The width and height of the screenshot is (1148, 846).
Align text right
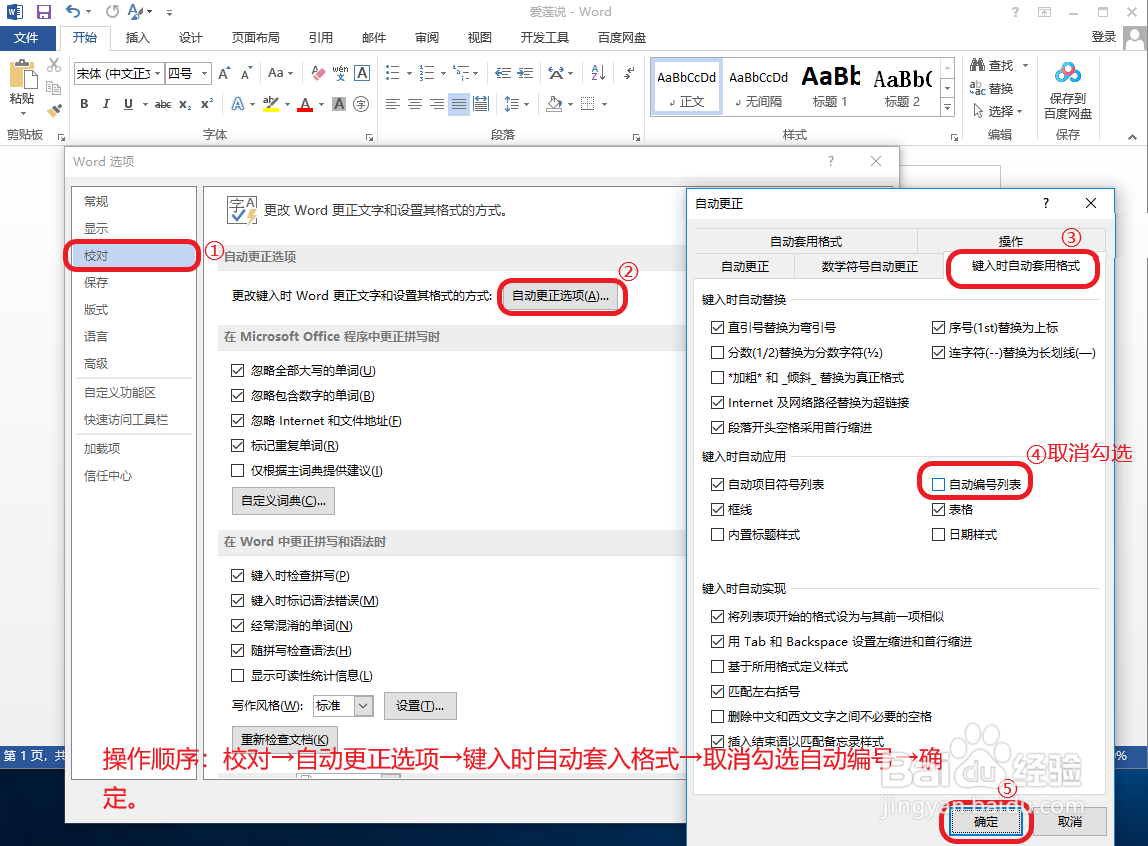coord(436,104)
